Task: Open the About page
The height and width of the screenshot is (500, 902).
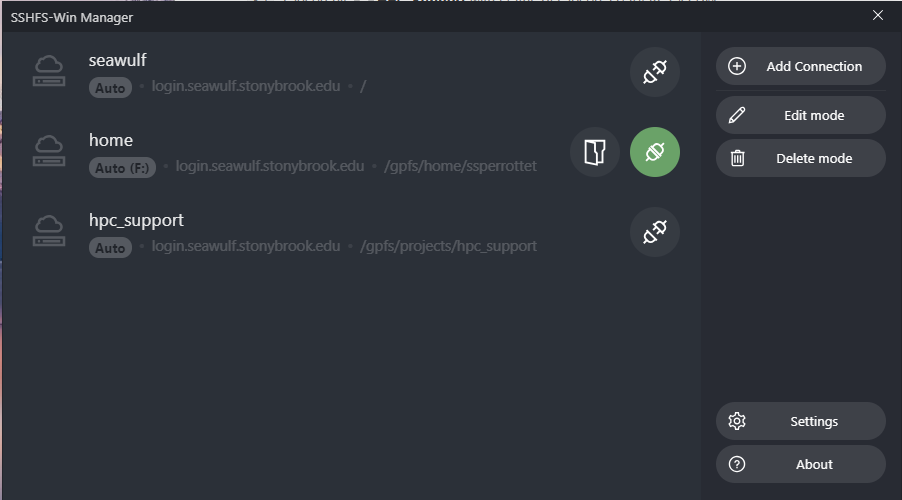Action: tap(800, 464)
